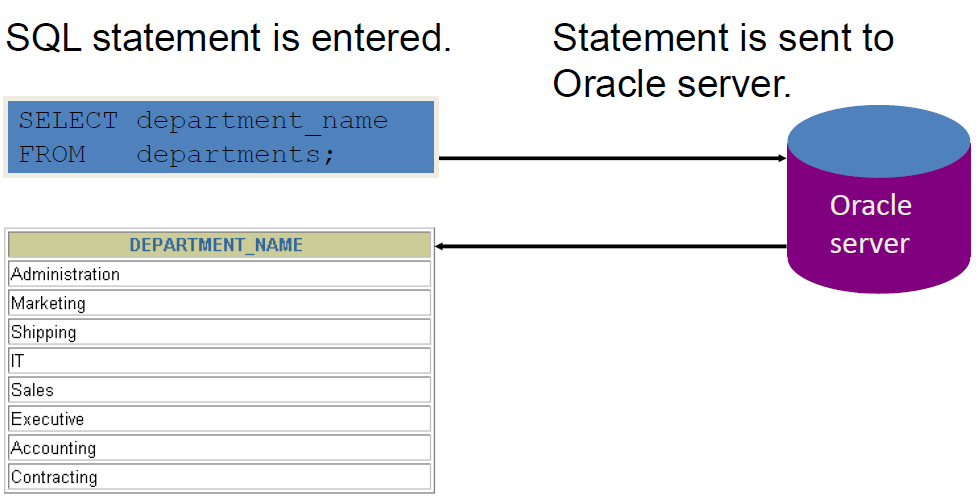Image resolution: width=980 pixels, height=504 pixels.
Task: Click the blue top of the database cylinder
Action: tap(878, 141)
